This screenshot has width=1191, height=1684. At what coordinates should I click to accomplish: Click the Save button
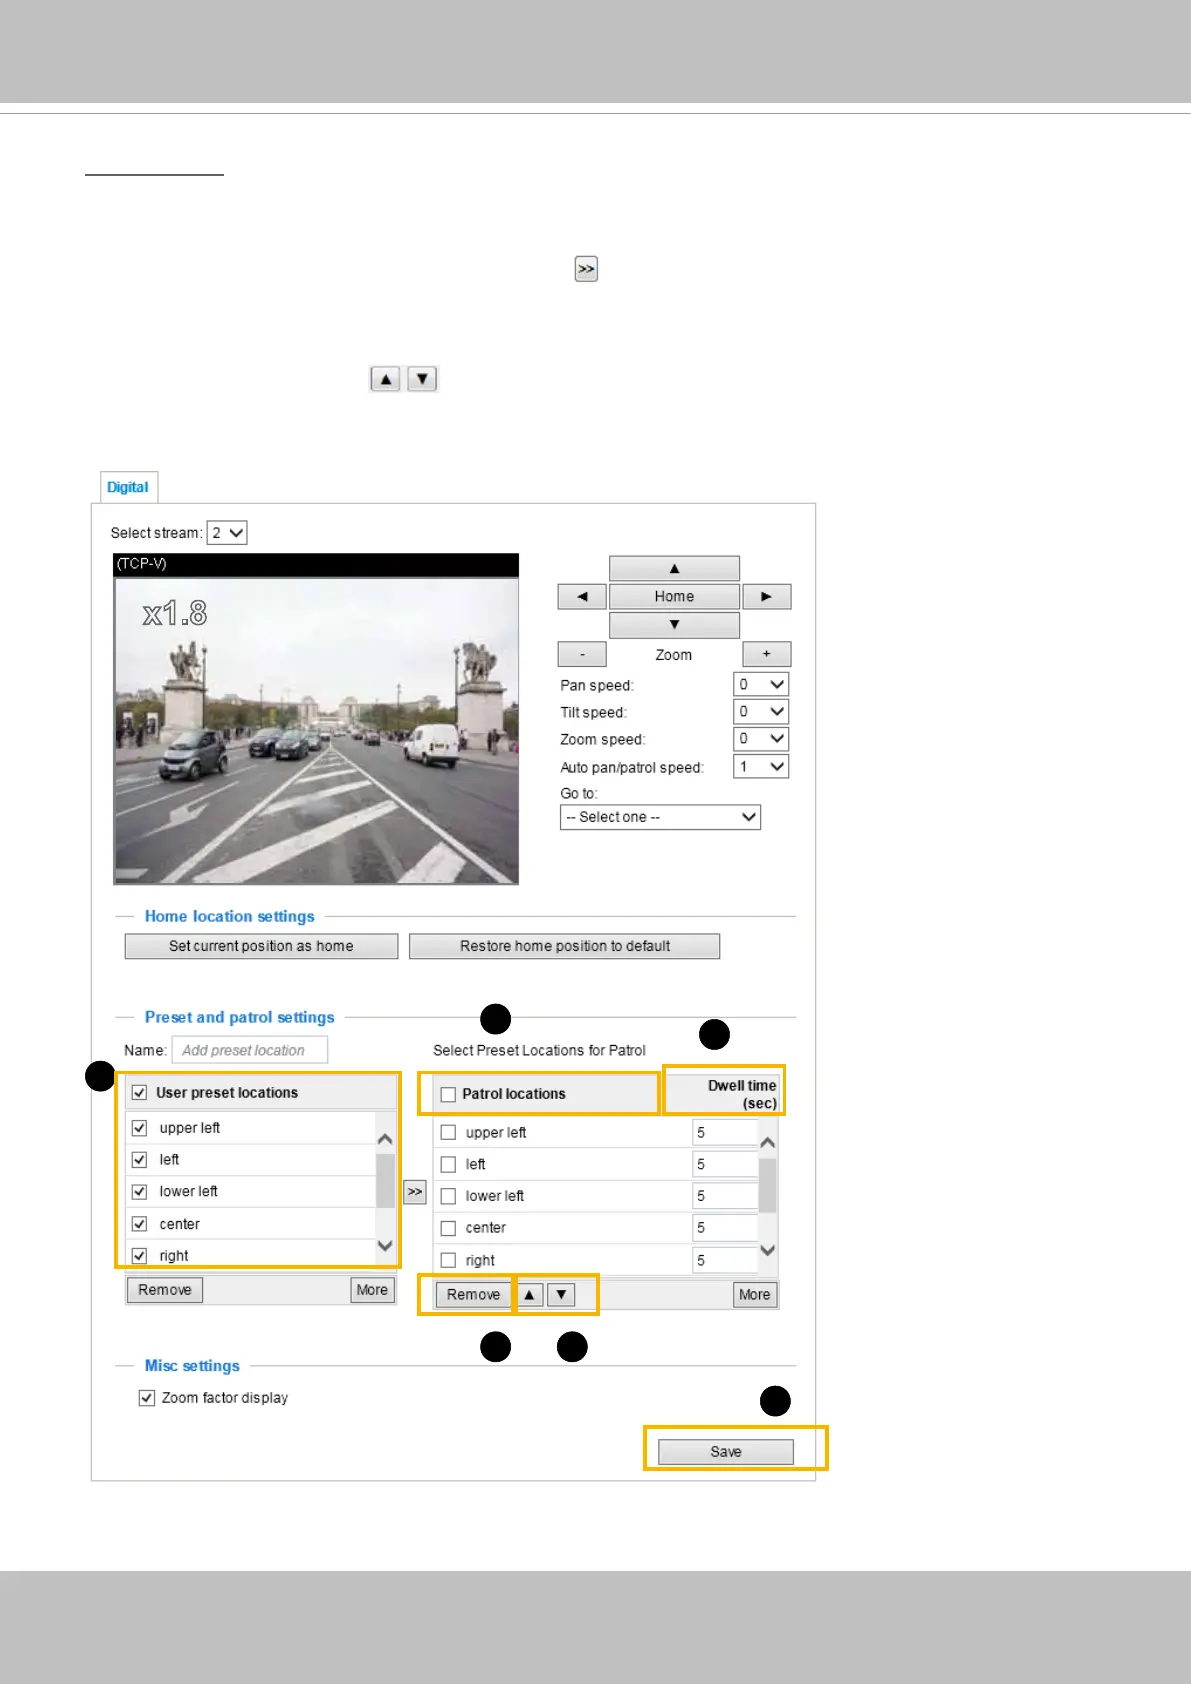(725, 1452)
